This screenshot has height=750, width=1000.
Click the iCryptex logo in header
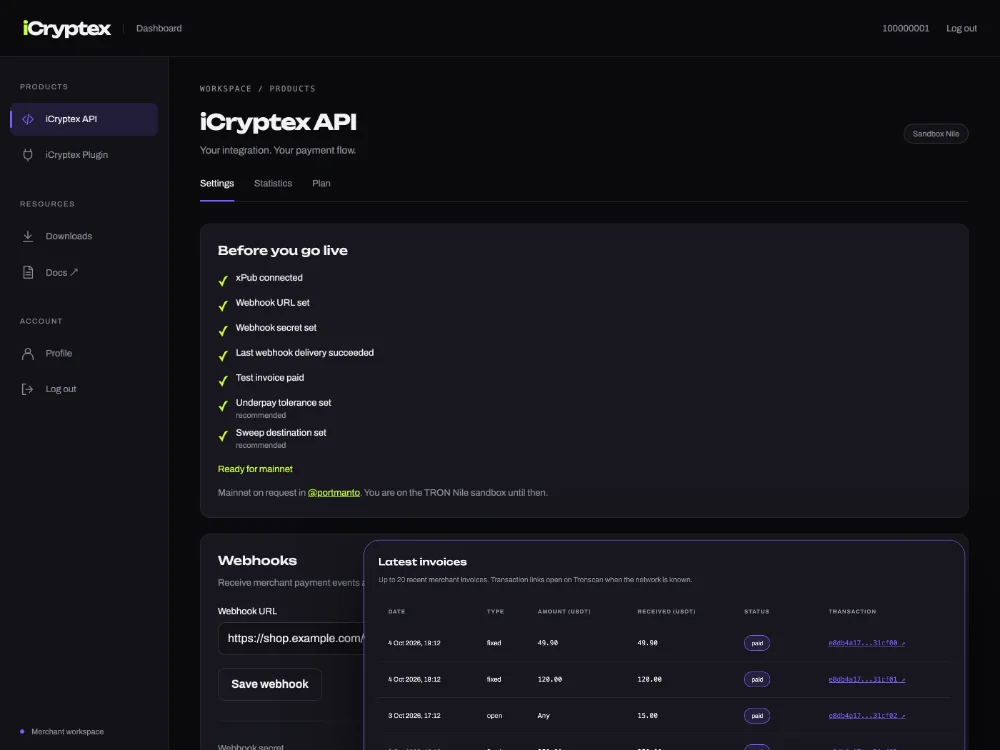click(x=66, y=28)
